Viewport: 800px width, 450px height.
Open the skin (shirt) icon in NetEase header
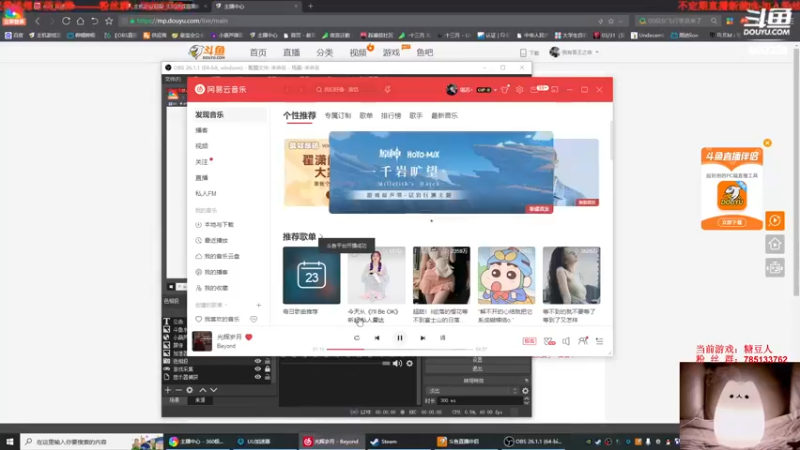coord(505,89)
